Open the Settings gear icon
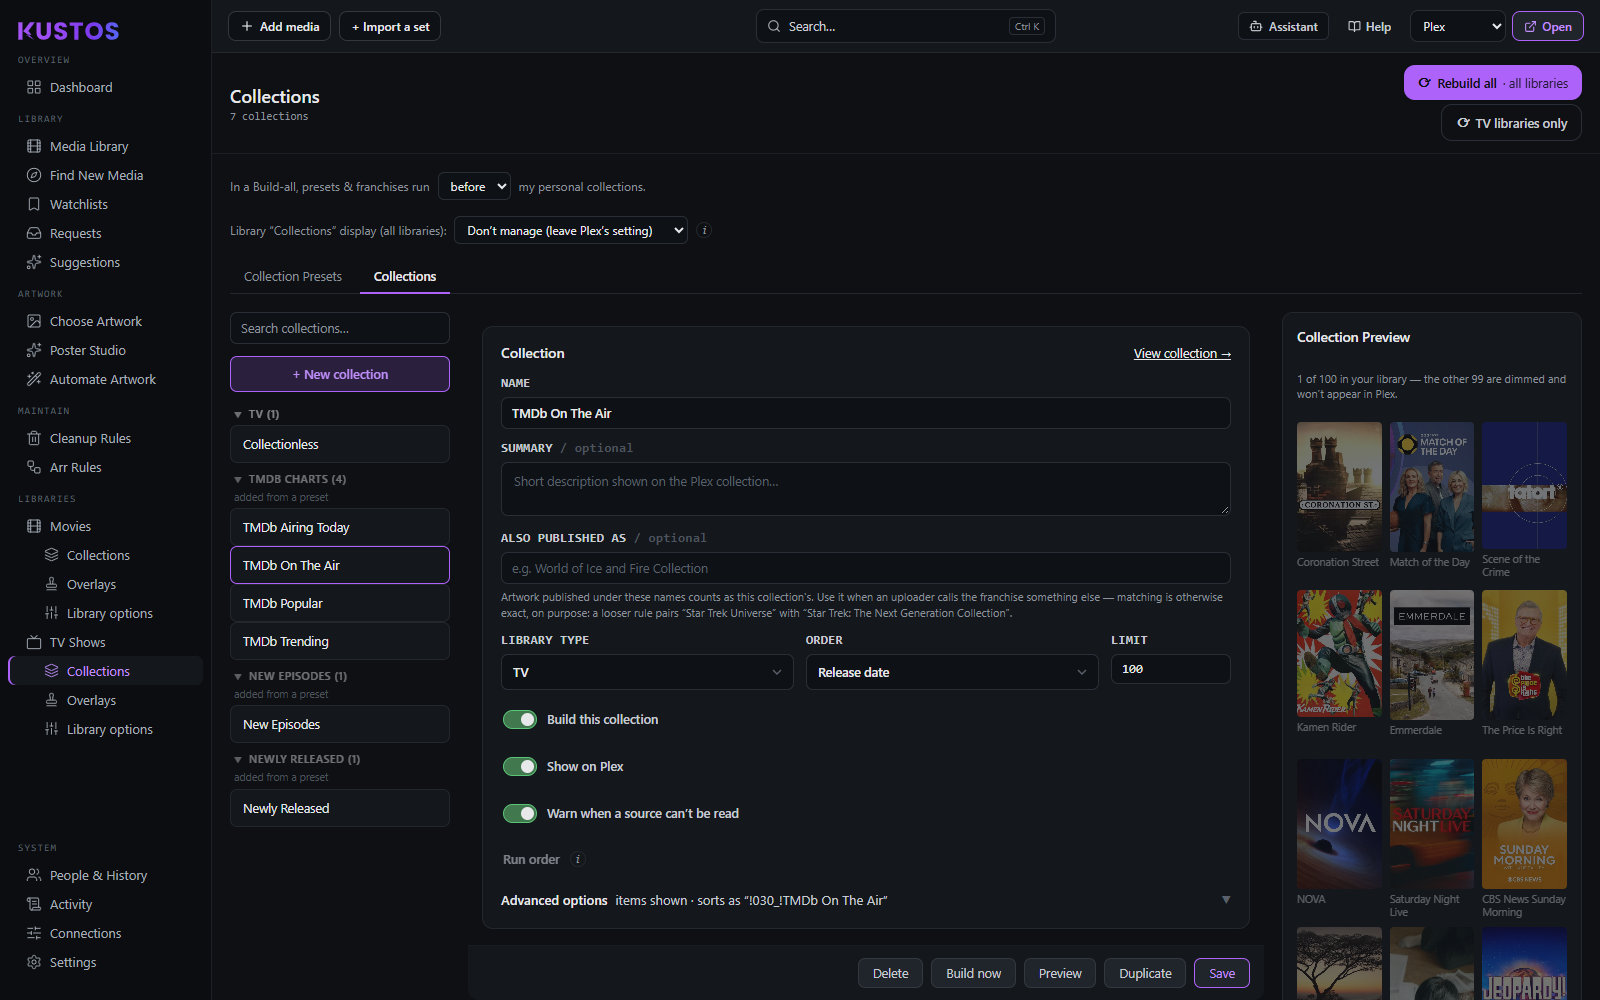 (x=34, y=962)
